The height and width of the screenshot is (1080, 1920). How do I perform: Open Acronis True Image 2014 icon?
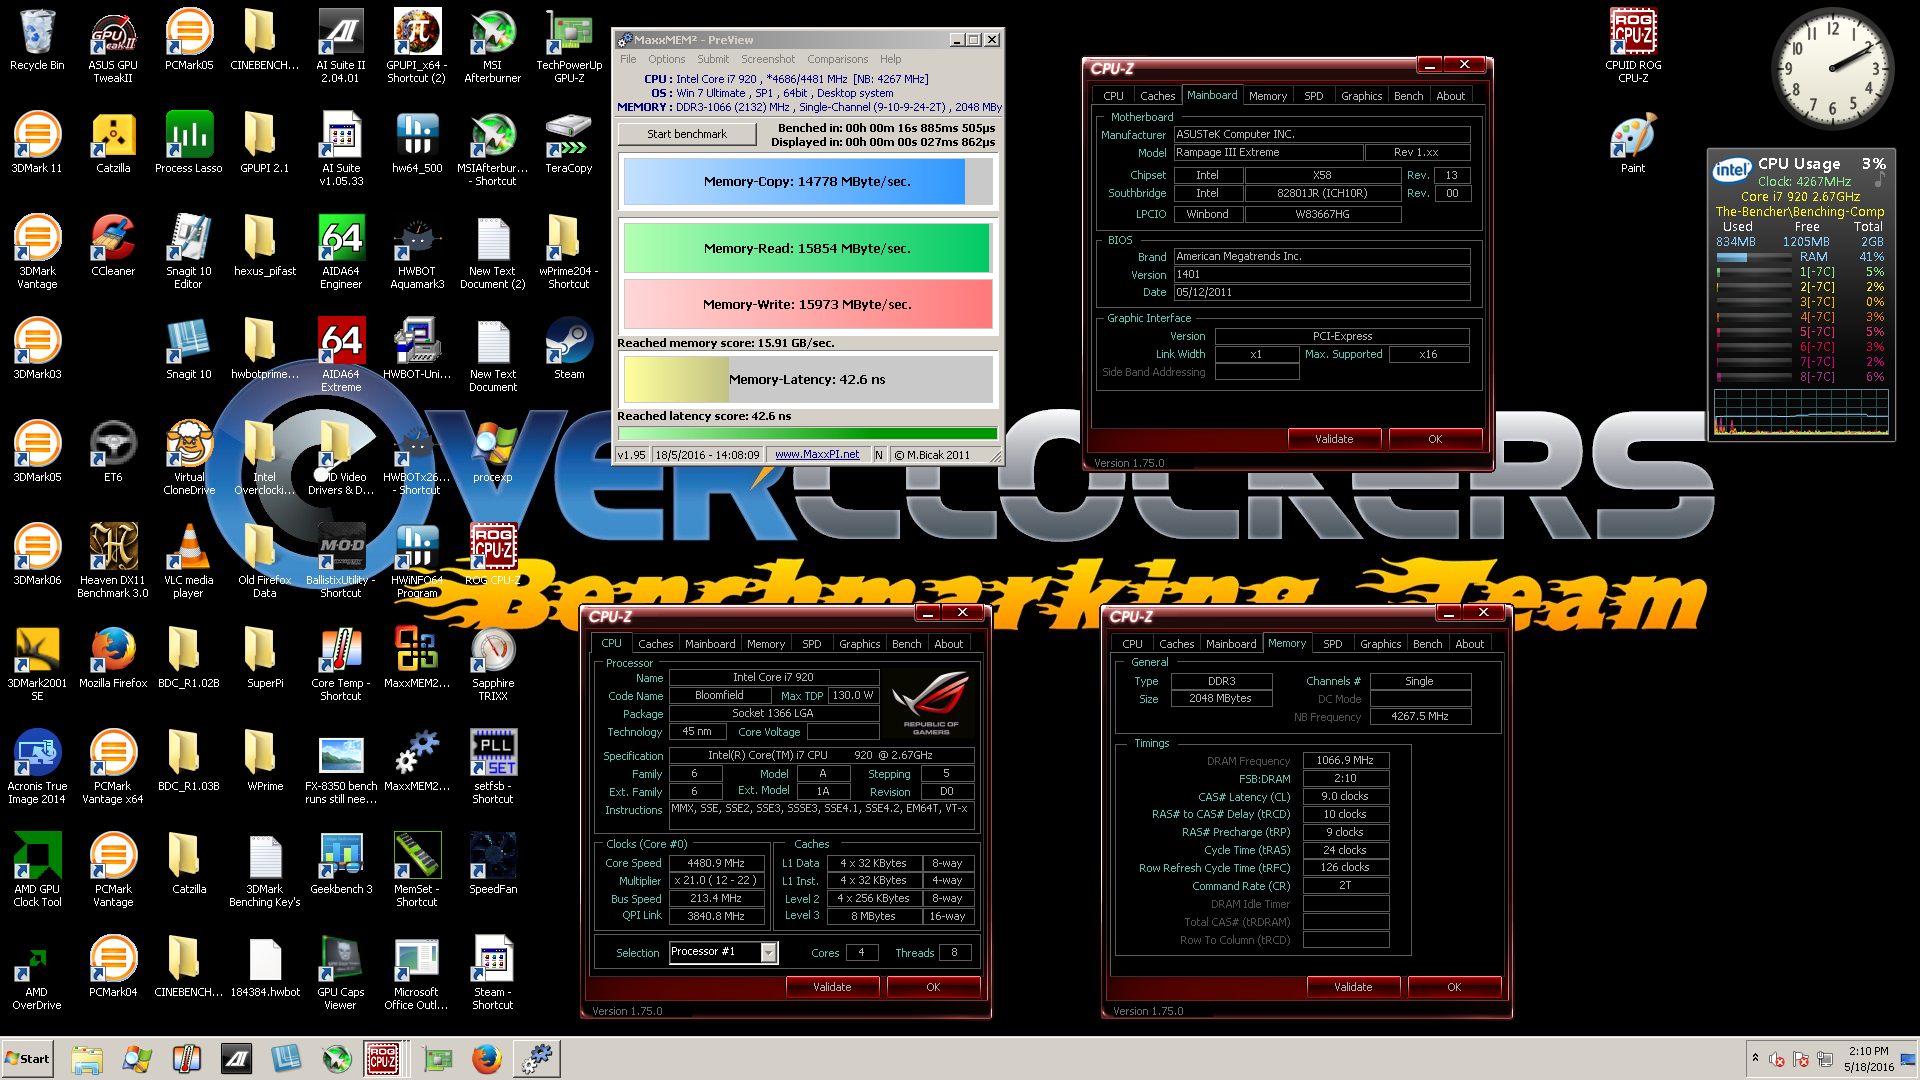click(x=37, y=767)
